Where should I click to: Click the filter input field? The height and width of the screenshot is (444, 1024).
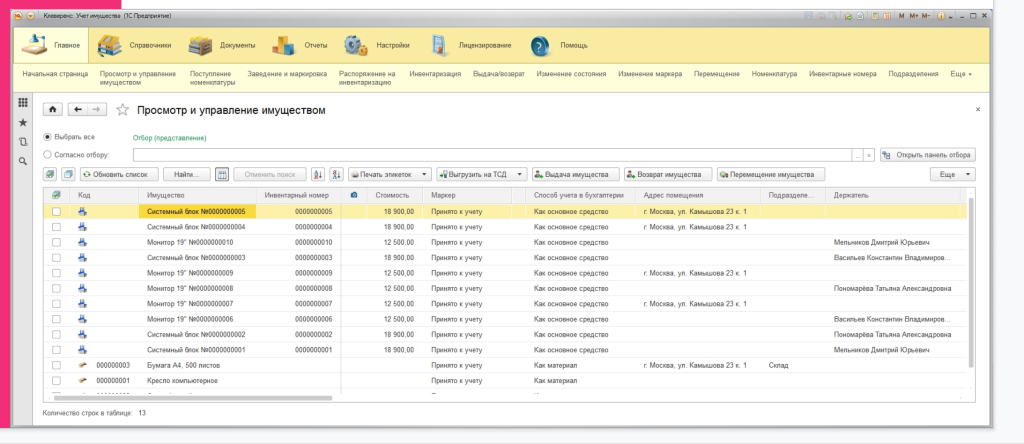(x=492, y=155)
